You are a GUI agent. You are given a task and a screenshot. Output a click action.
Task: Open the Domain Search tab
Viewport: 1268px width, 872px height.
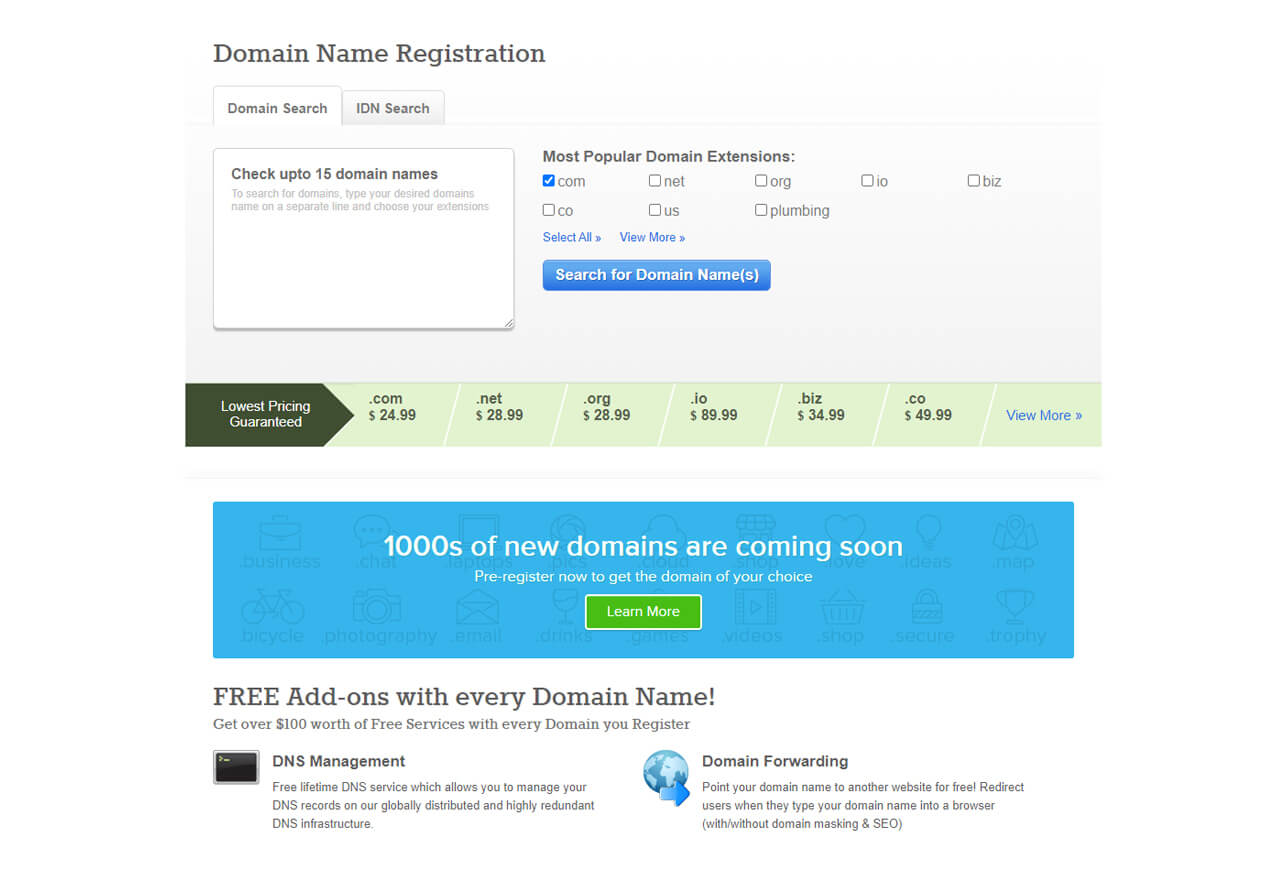coord(277,107)
